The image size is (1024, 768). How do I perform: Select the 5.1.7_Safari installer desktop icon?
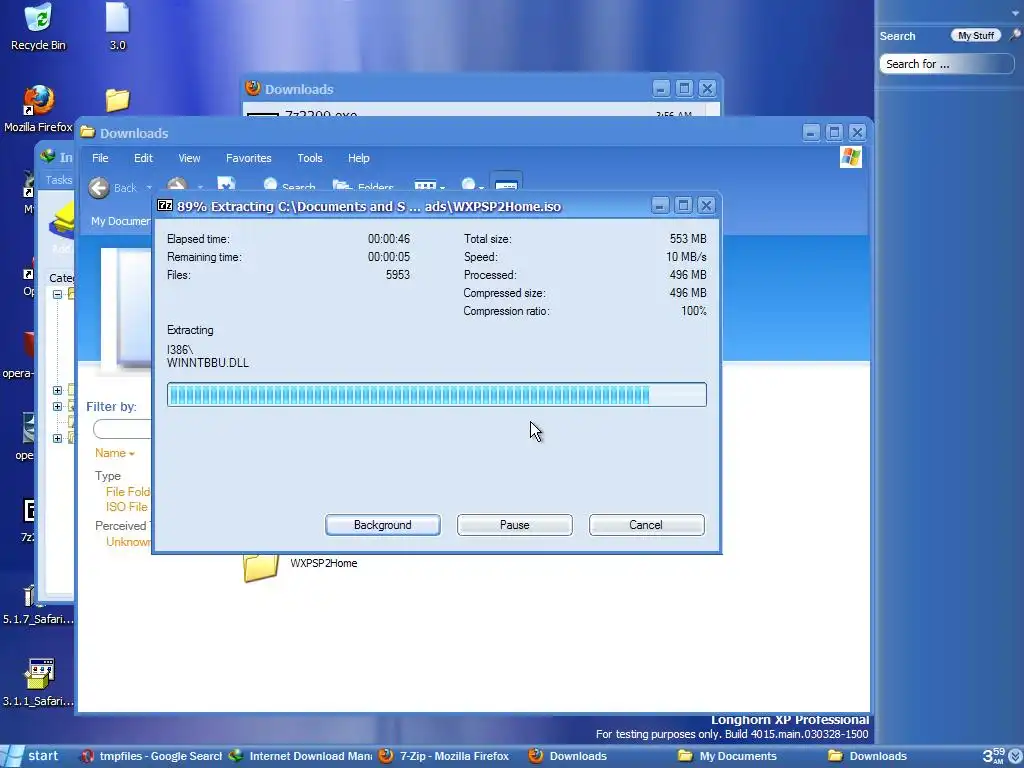point(38,604)
